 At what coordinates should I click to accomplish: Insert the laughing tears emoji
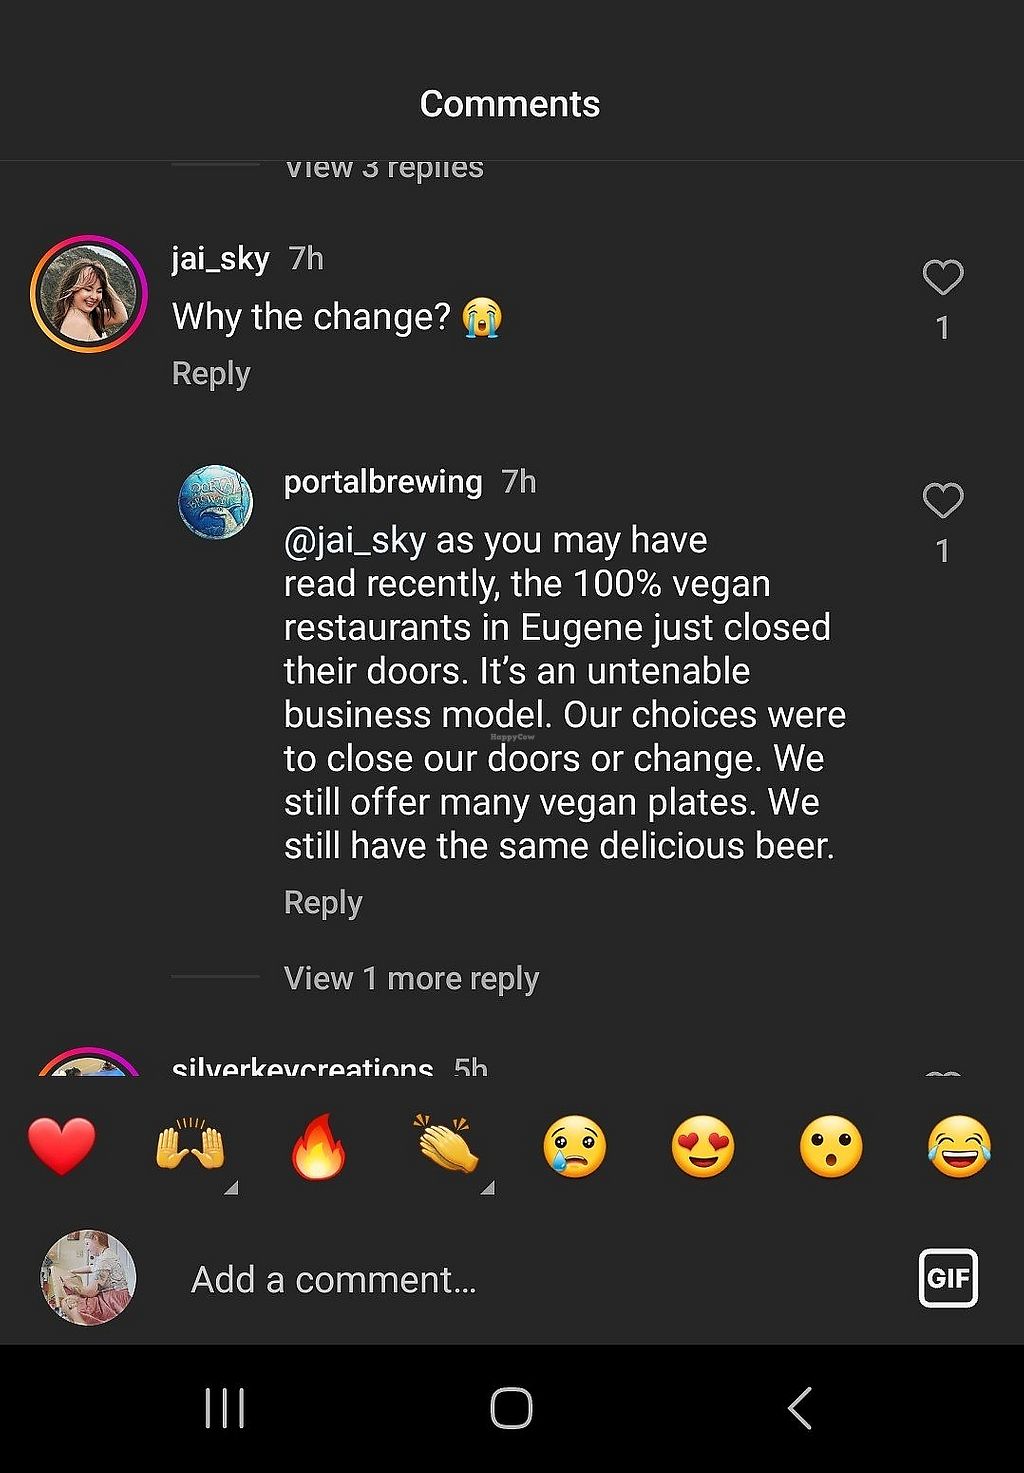(959, 1146)
